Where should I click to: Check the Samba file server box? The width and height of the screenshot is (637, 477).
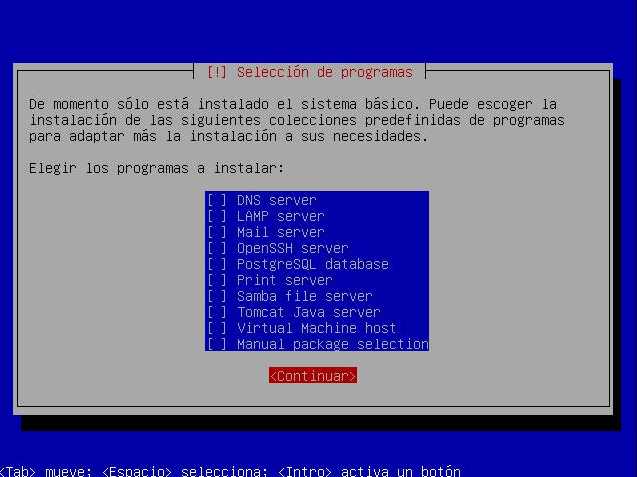[x=217, y=296]
